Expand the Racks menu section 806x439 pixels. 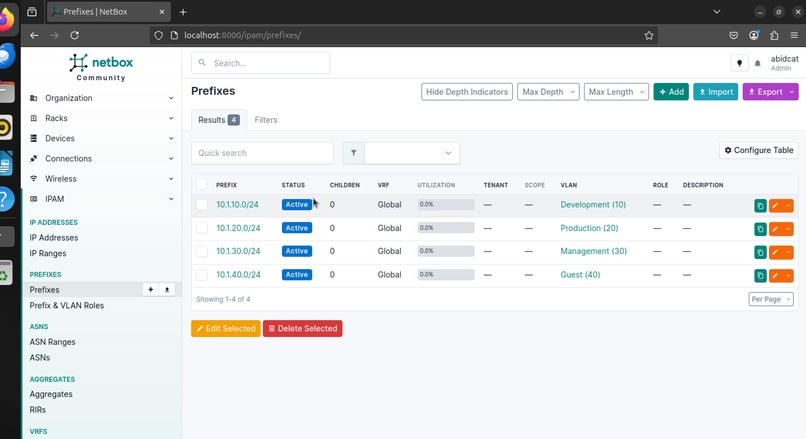(102, 118)
